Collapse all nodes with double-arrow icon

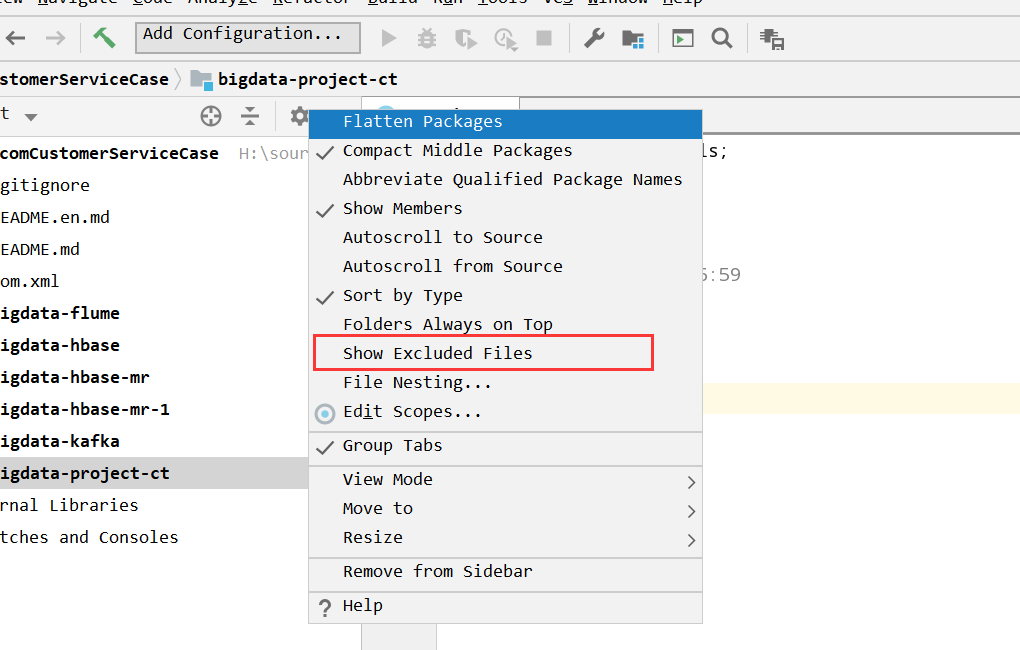pyautogui.click(x=250, y=116)
